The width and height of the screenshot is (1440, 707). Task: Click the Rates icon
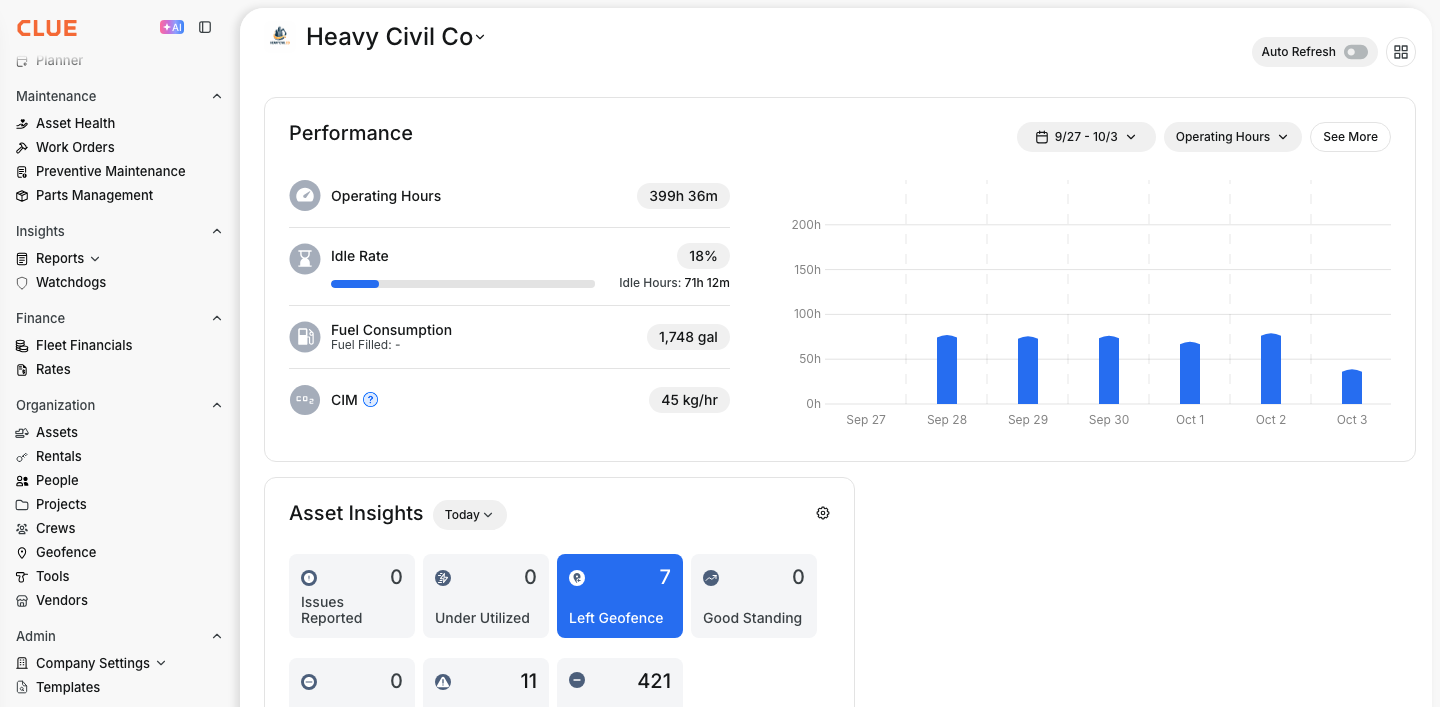coord(22,369)
